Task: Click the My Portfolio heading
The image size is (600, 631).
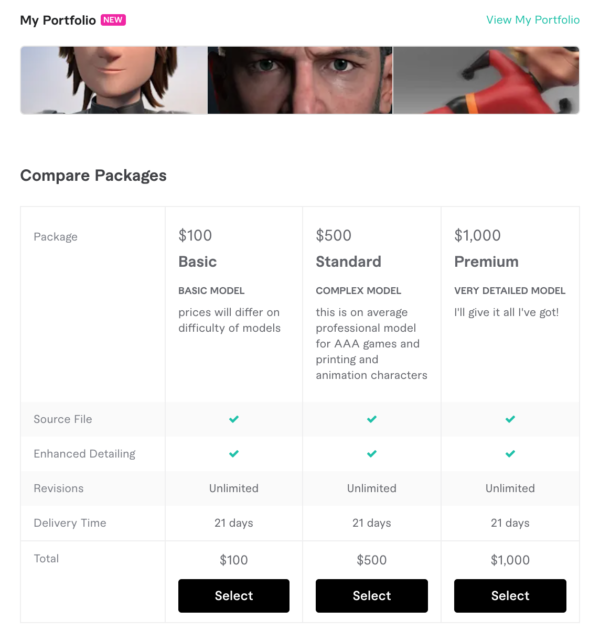Action: tap(58, 20)
